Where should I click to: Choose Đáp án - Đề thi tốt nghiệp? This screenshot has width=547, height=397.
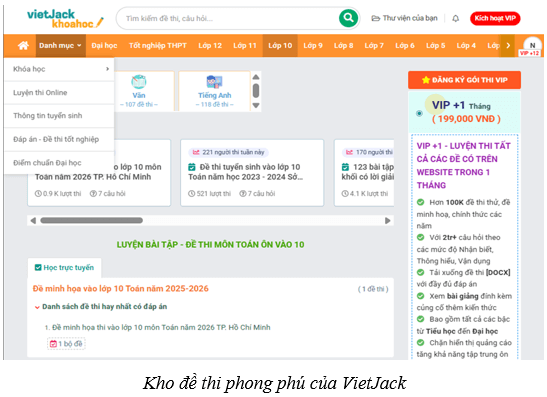point(59,140)
